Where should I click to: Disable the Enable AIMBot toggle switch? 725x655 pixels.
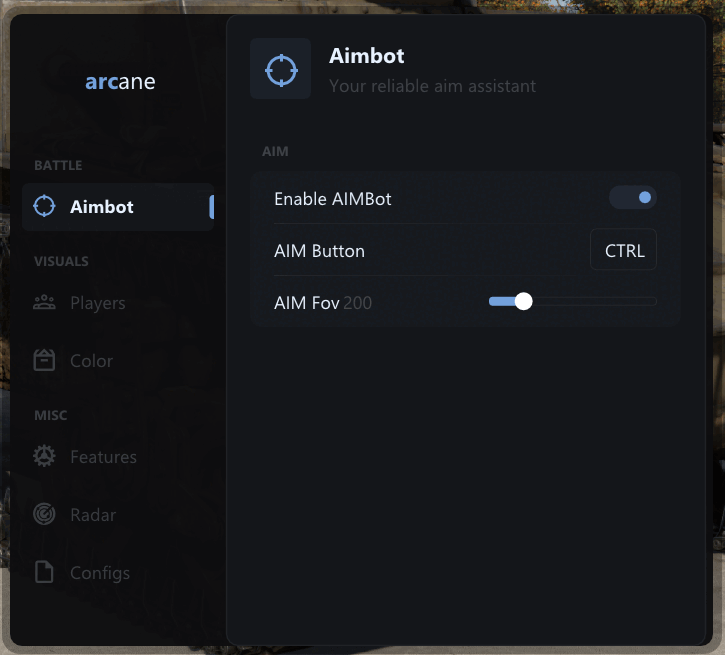click(x=633, y=198)
